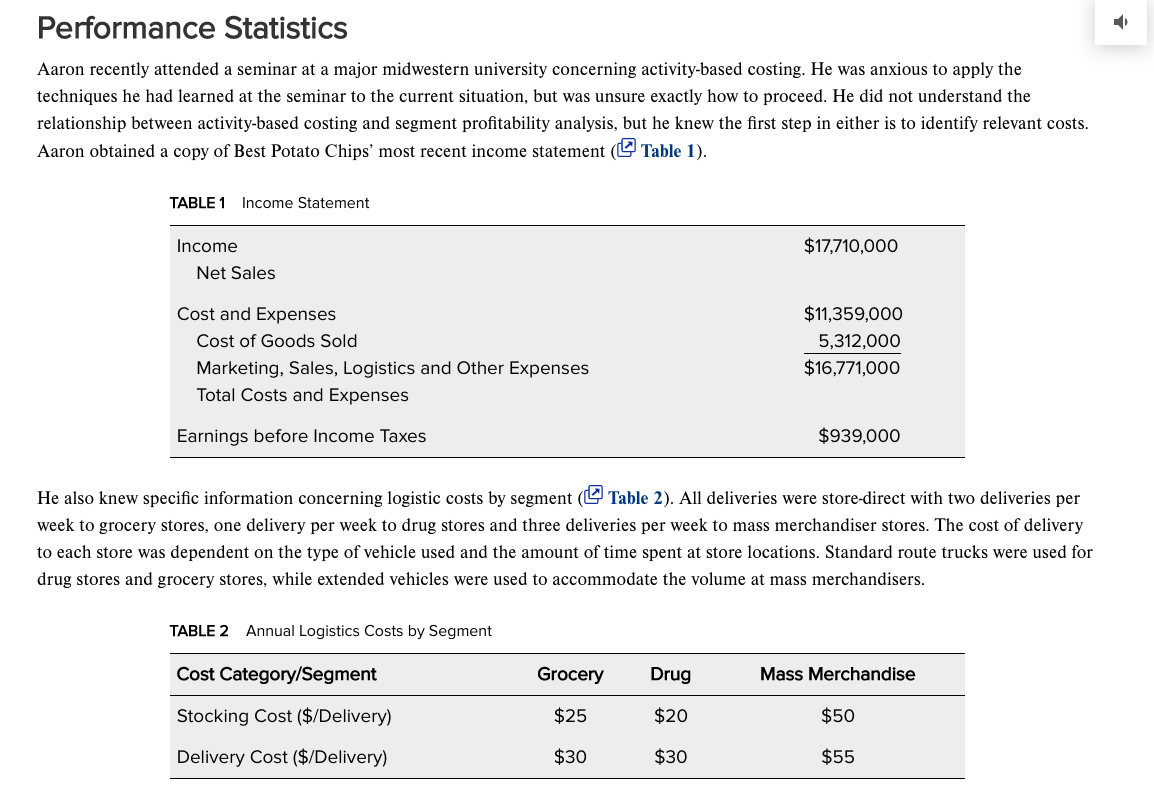The width and height of the screenshot is (1154, 797).
Task: Click Marketing, Sales, Logistics and Other Expenses
Action: point(392,368)
